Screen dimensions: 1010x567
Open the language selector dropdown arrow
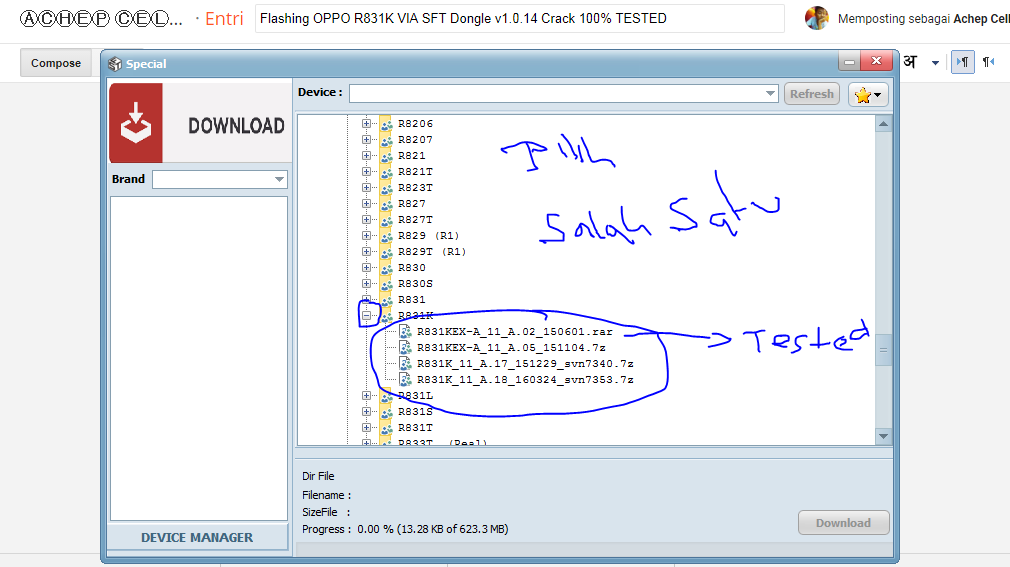(x=935, y=62)
